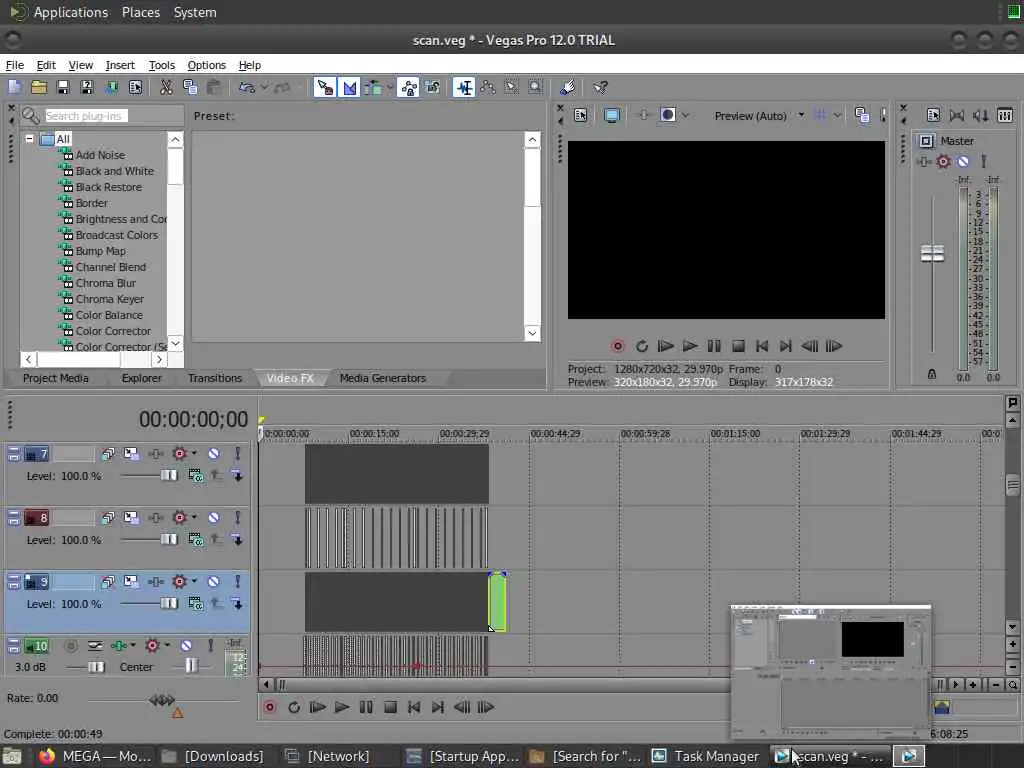
Task: Click Track Motion icon on track 7
Action: point(131,453)
